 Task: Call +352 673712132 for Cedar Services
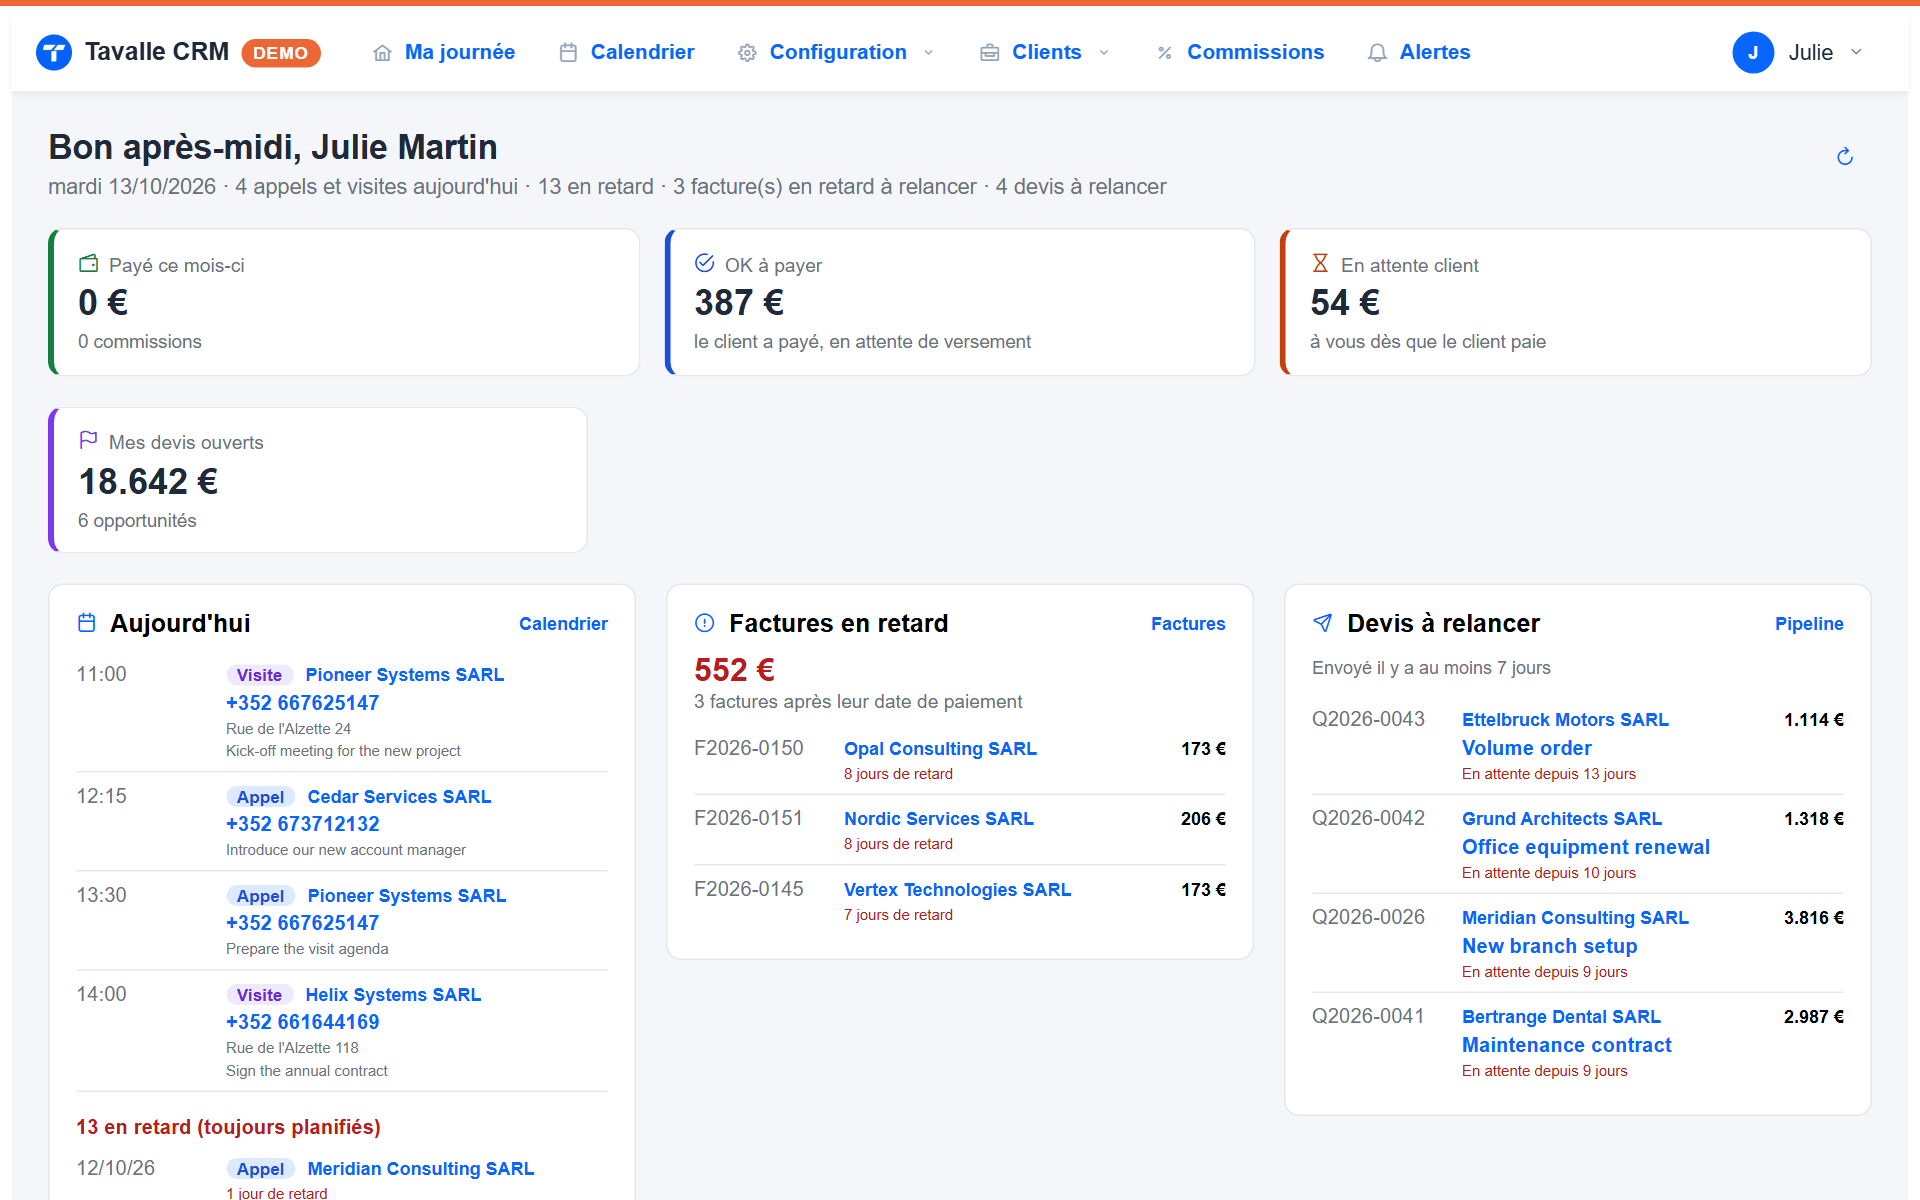pyautogui.click(x=302, y=824)
